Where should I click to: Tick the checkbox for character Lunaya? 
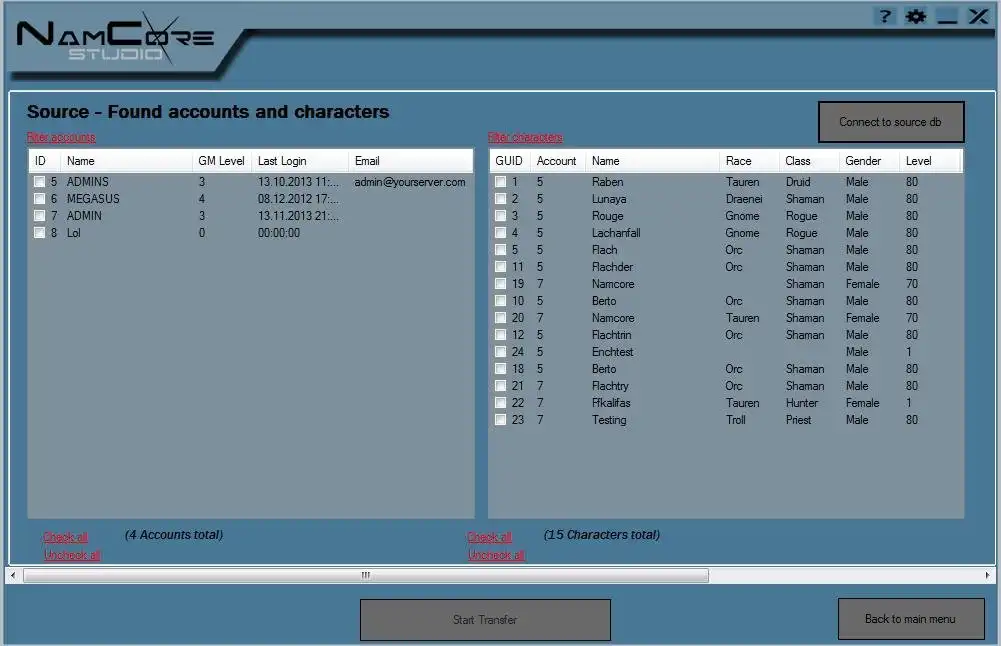point(500,199)
